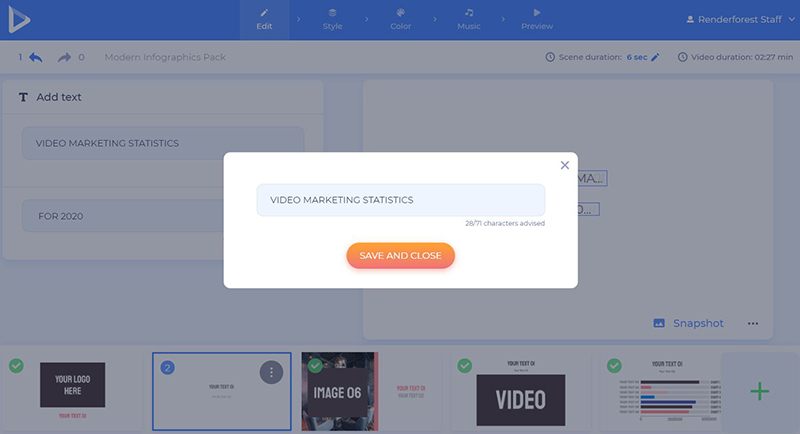Switch to the Color tab
The height and width of the screenshot is (434, 800).
pyautogui.click(x=400, y=19)
